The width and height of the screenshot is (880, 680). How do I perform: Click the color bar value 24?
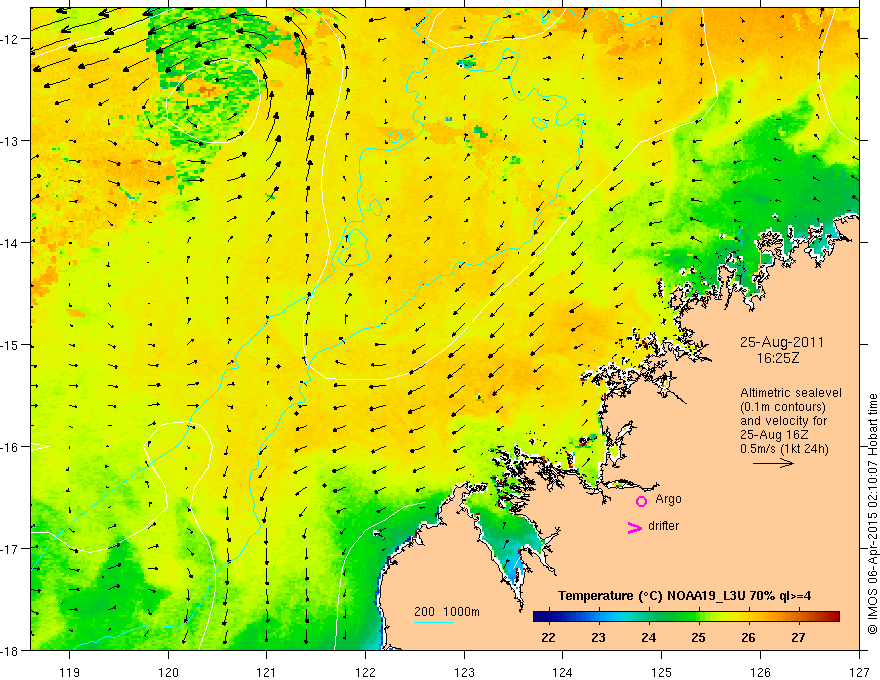tap(648, 637)
